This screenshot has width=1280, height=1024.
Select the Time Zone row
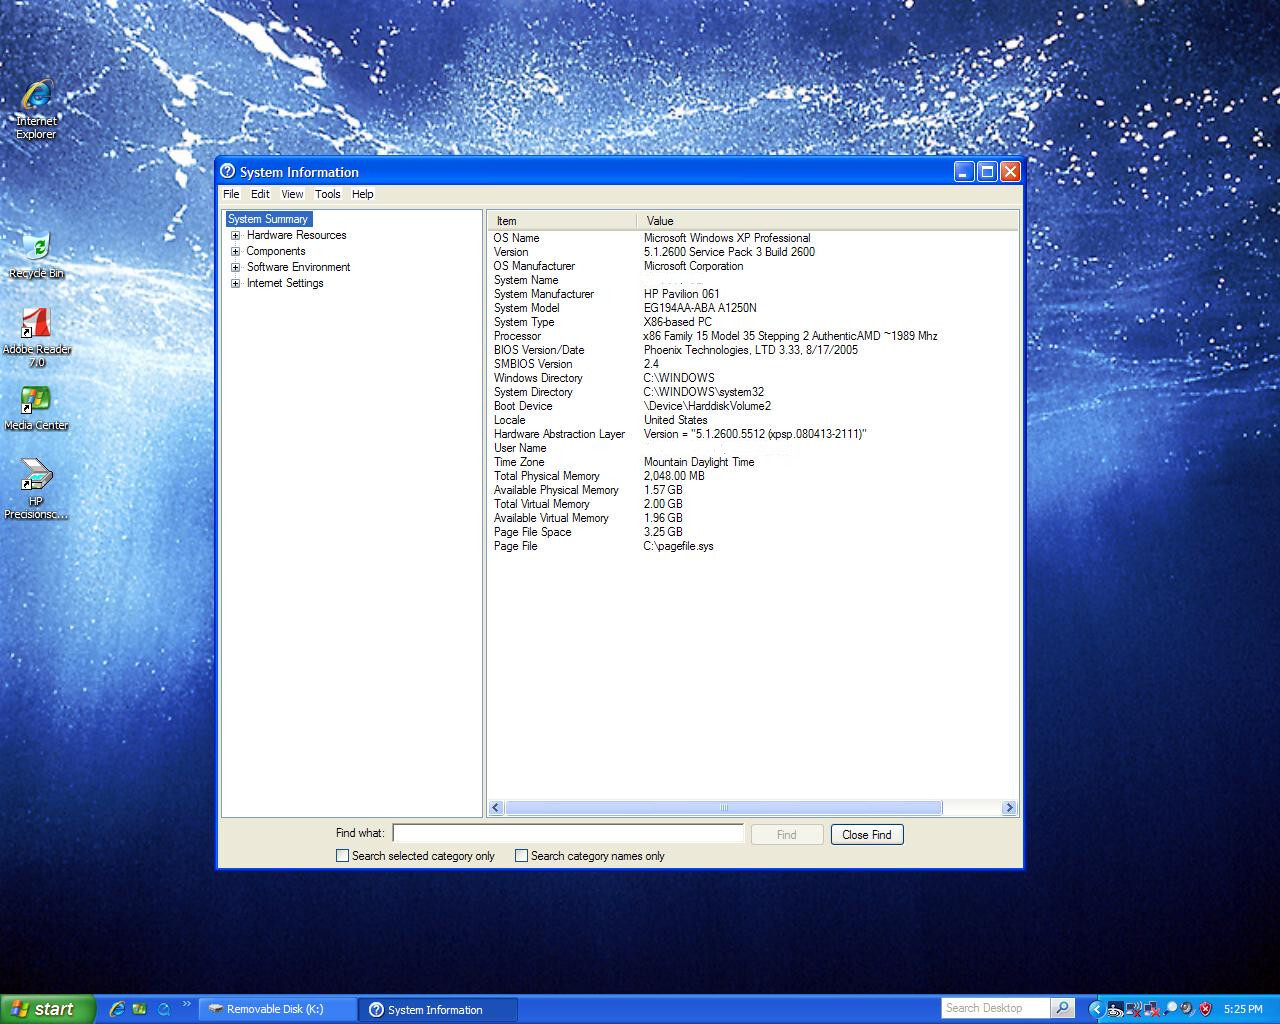752,462
